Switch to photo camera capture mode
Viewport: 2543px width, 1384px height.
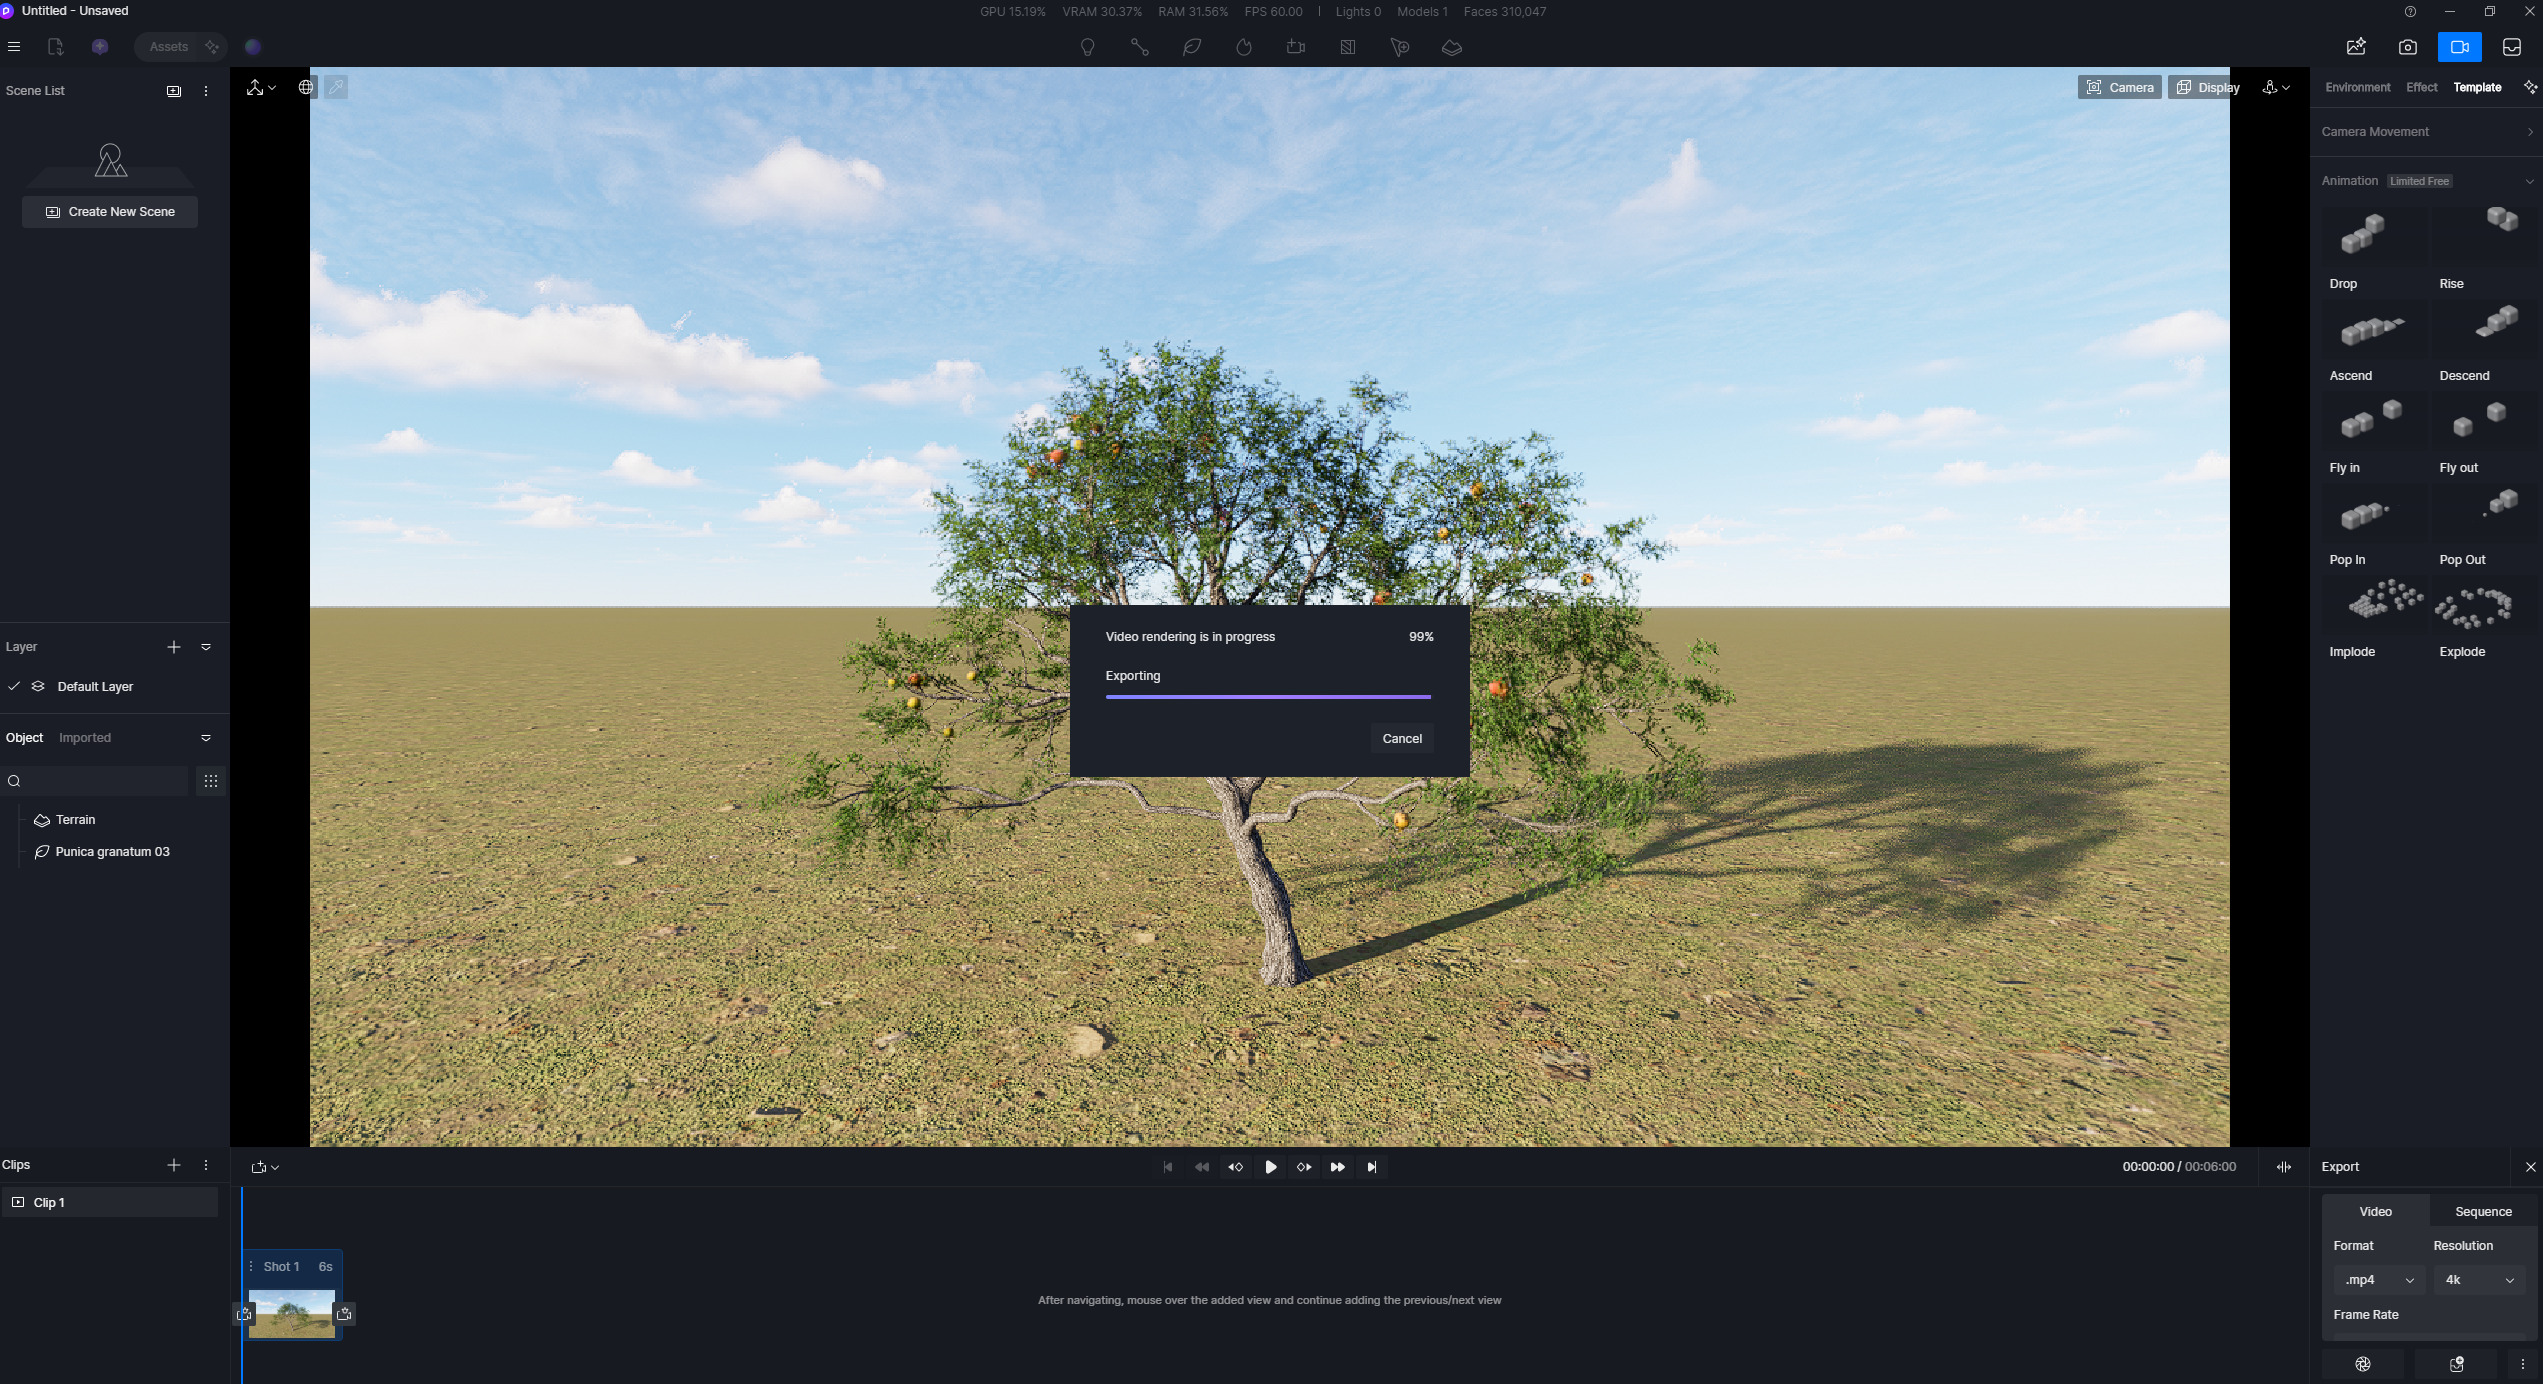click(2407, 47)
